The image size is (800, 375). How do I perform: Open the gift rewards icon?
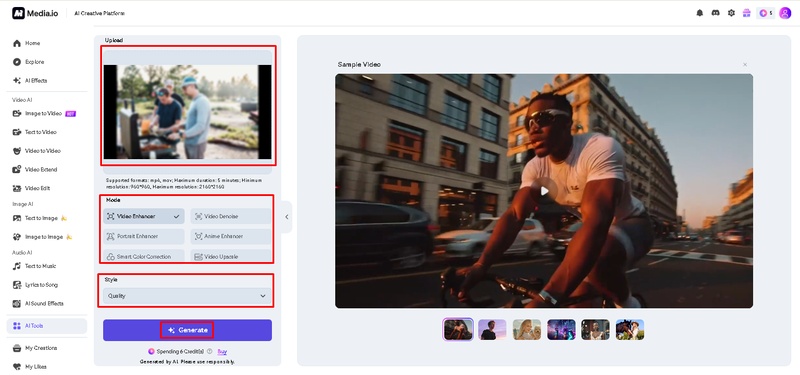tap(746, 13)
